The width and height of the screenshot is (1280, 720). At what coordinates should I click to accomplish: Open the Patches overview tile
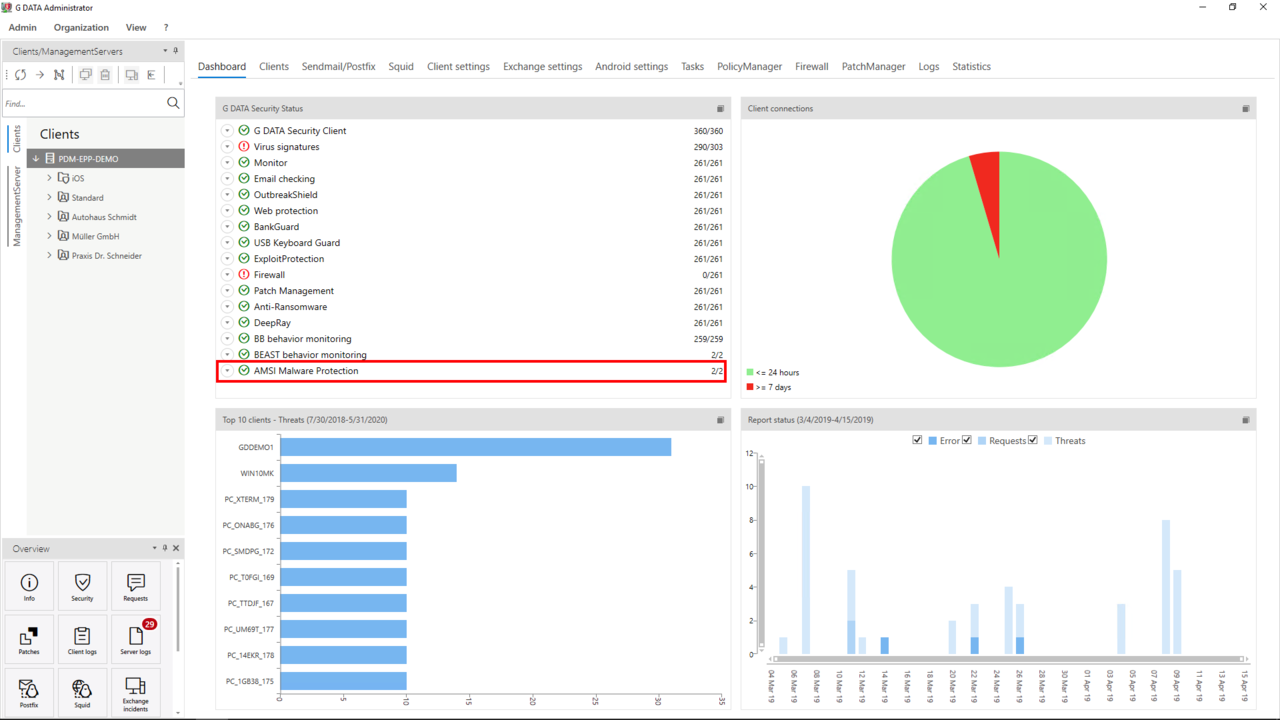click(x=29, y=641)
